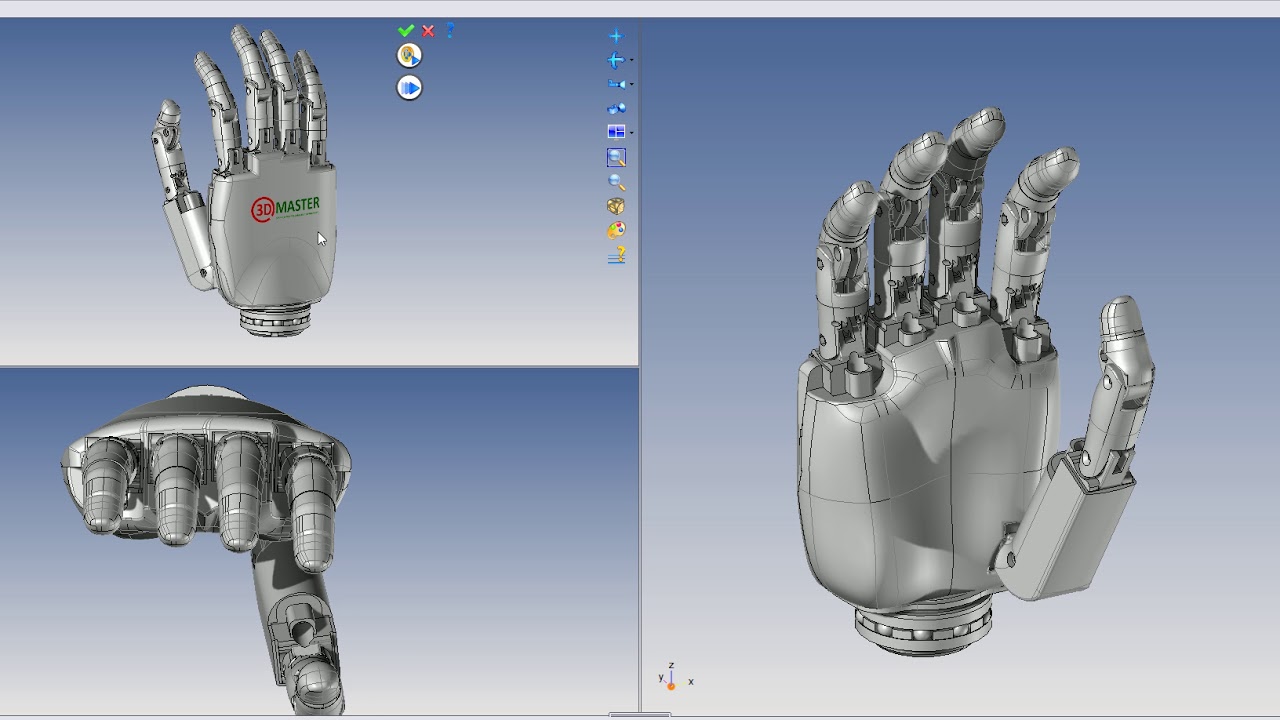1280x720 pixels.
Task: Click the 3D MASTER logo on the palm
Action: click(x=285, y=208)
